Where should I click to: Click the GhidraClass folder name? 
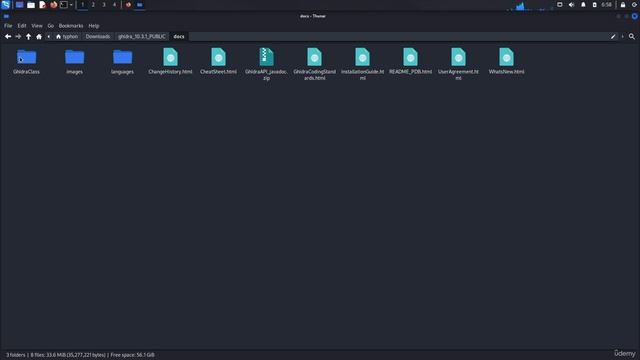point(27,72)
